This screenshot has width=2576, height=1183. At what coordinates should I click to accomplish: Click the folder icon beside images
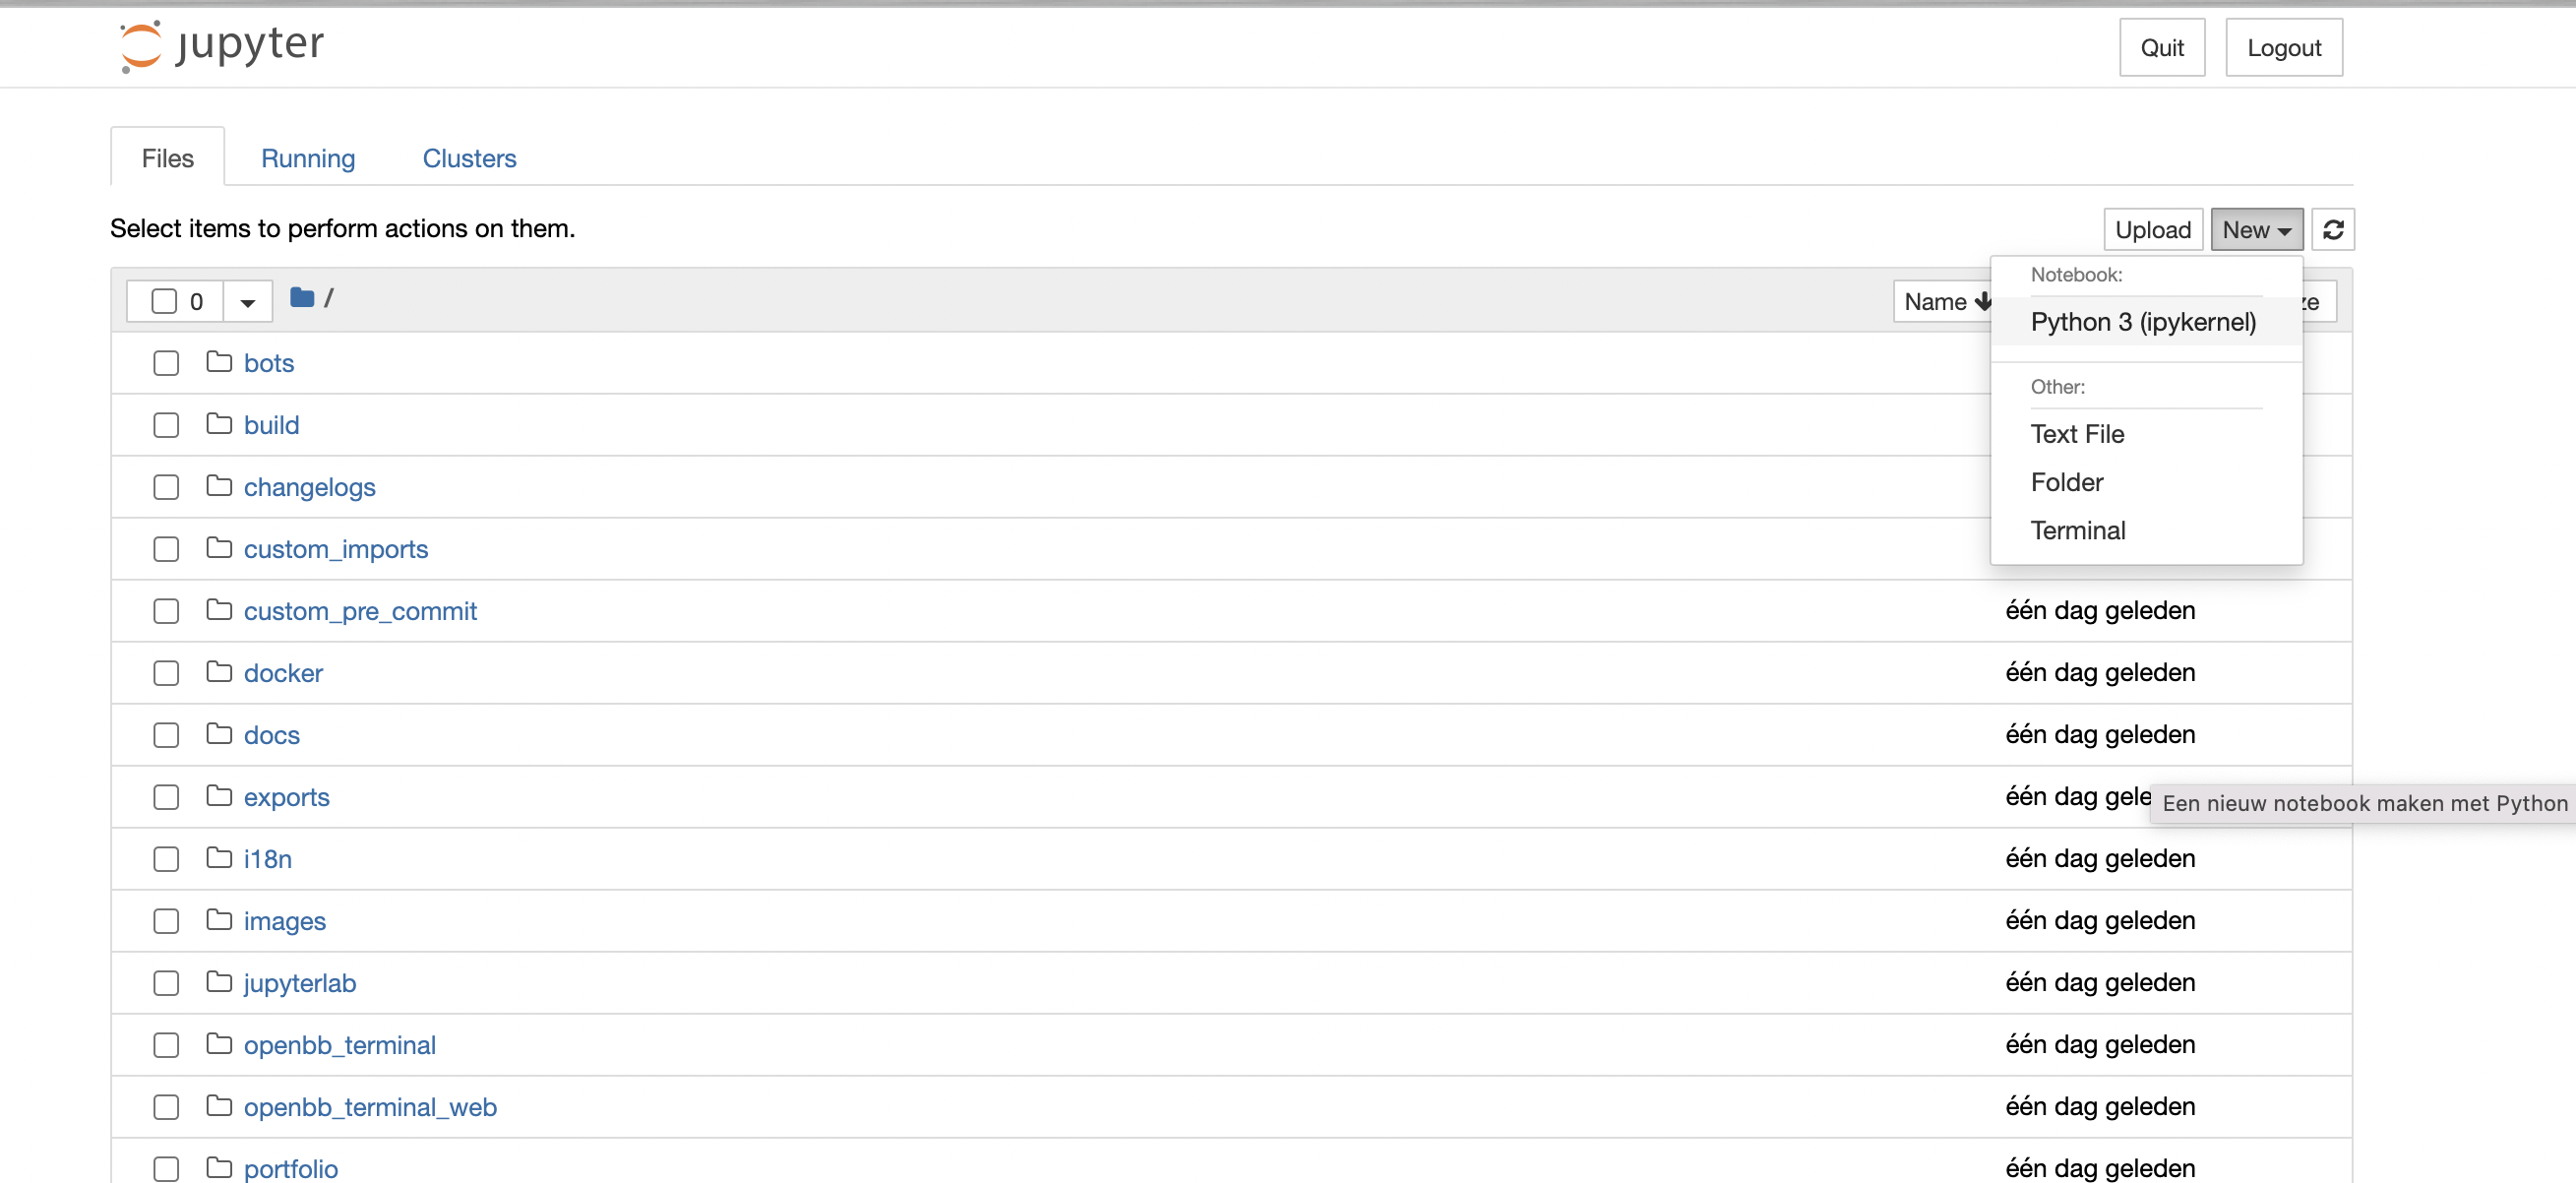pos(219,920)
